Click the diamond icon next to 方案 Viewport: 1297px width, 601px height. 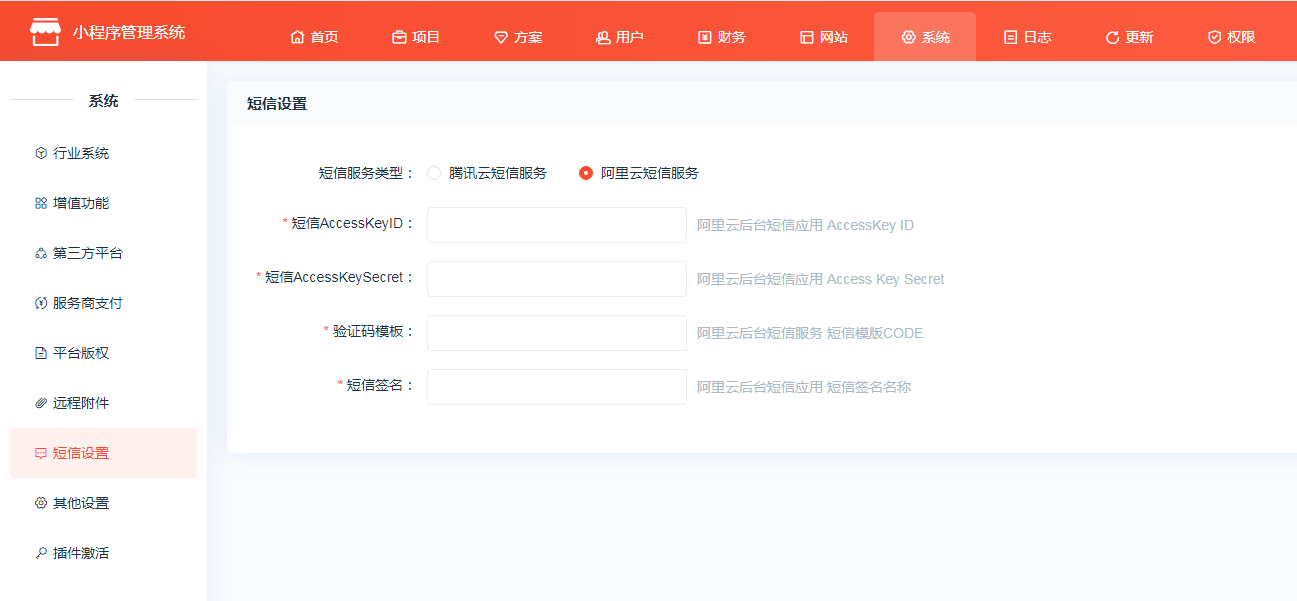501,37
